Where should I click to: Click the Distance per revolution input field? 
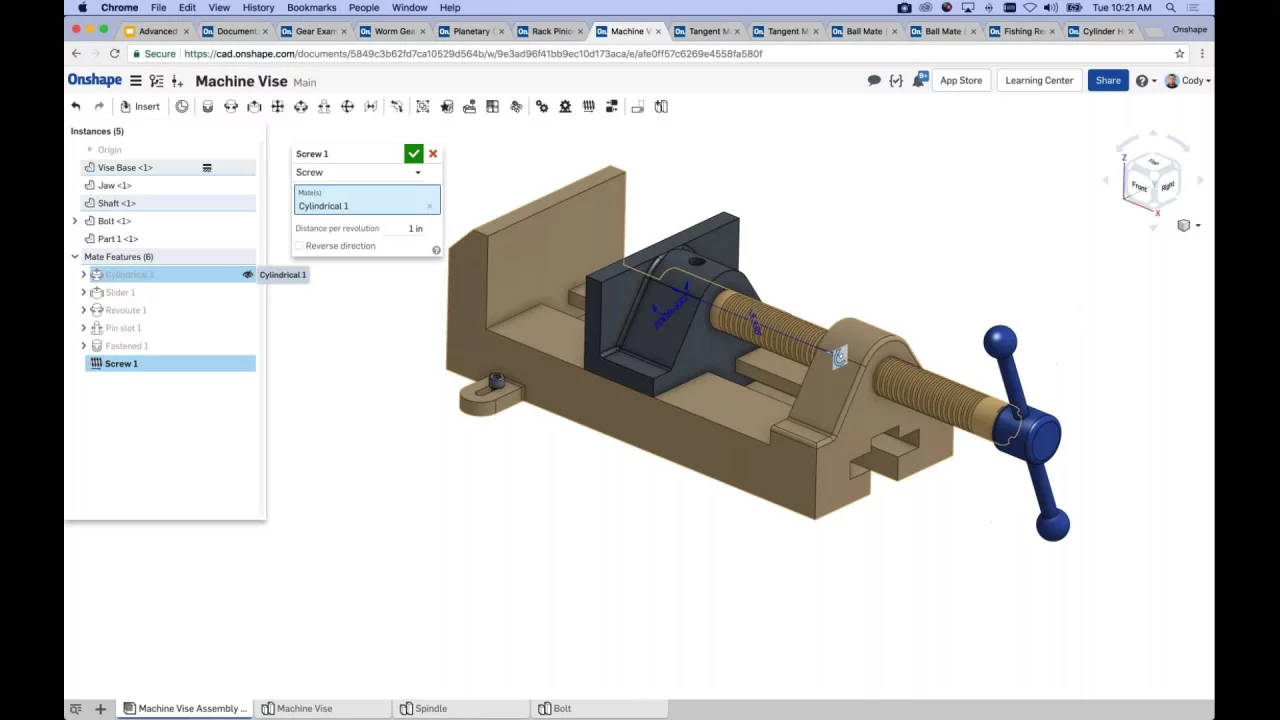click(417, 228)
